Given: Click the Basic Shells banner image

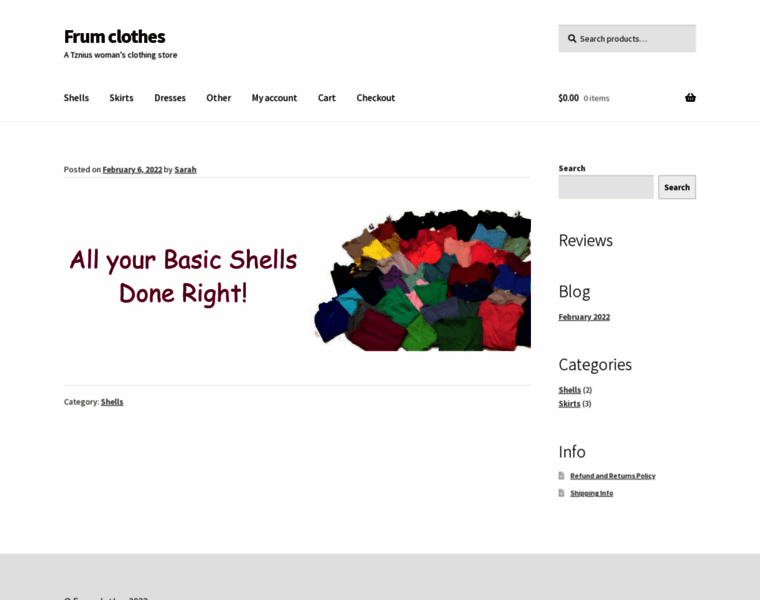Looking at the screenshot, I should (x=297, y=280).
